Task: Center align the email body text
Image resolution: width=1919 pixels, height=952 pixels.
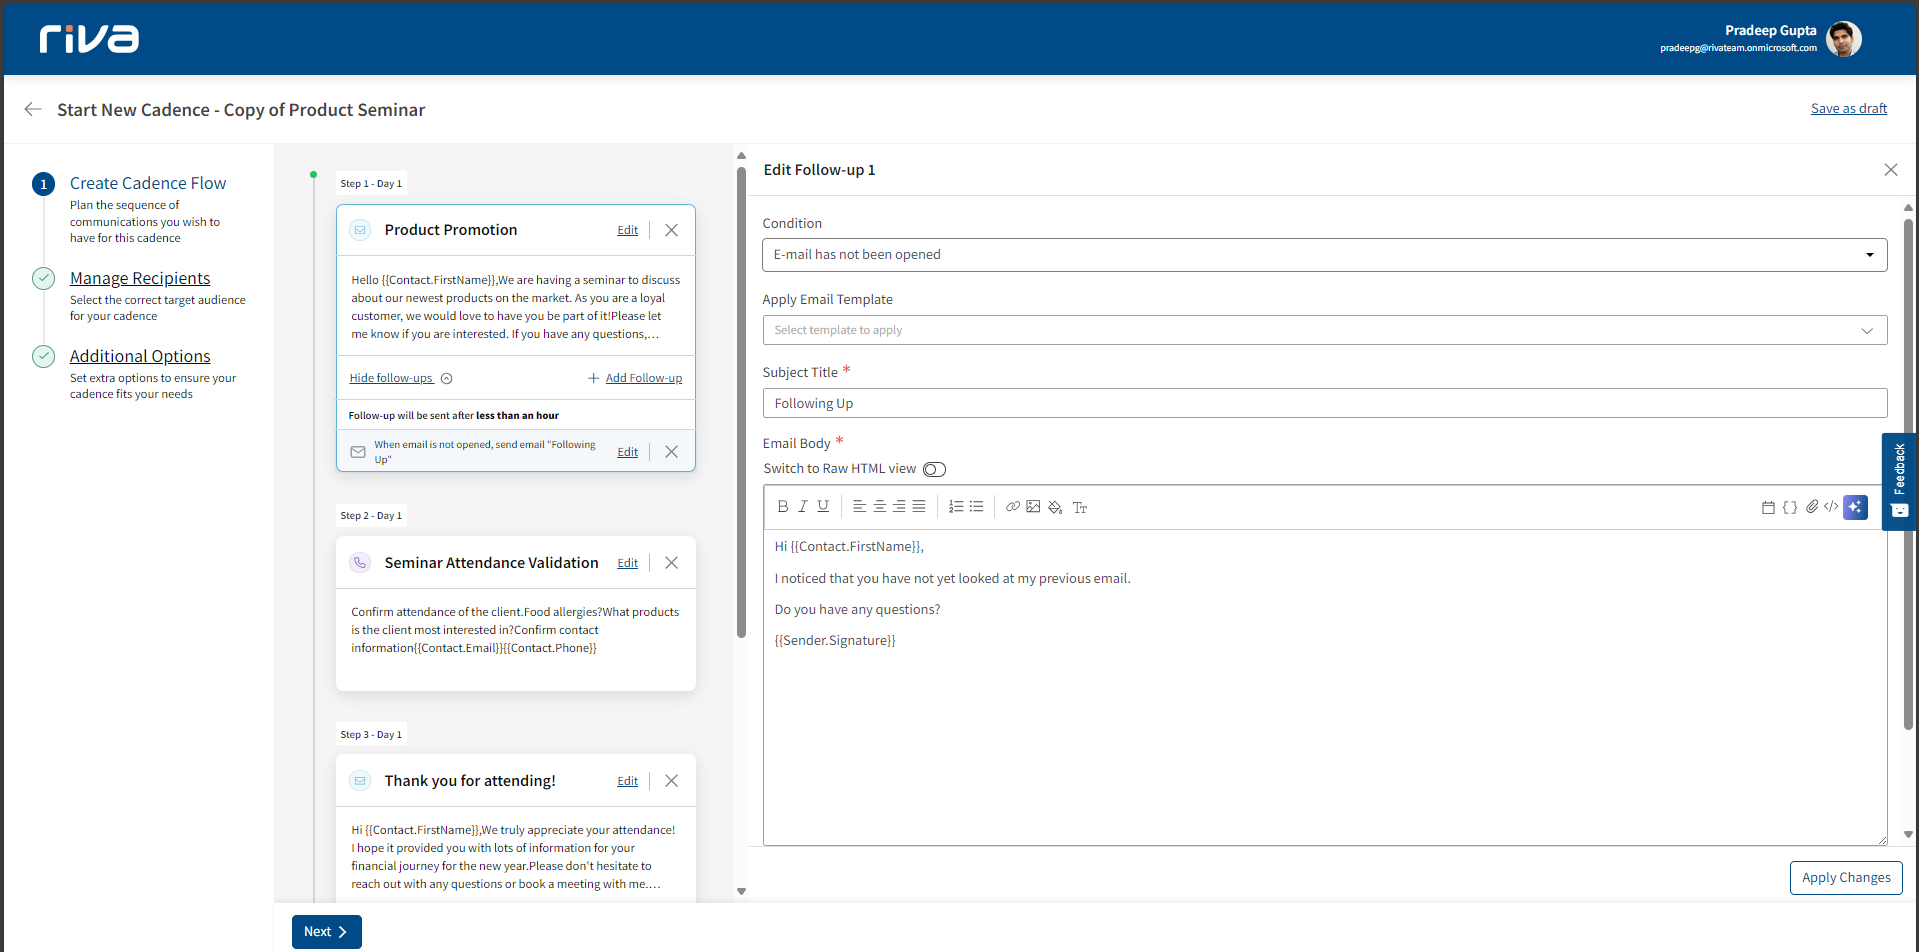Action: tap(880, 507)
